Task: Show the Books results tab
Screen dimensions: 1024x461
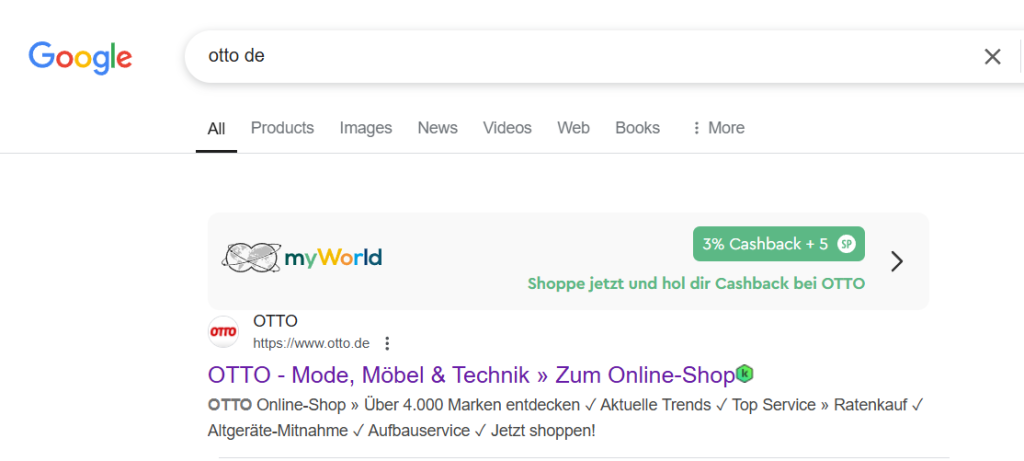Action: [637, 128]
